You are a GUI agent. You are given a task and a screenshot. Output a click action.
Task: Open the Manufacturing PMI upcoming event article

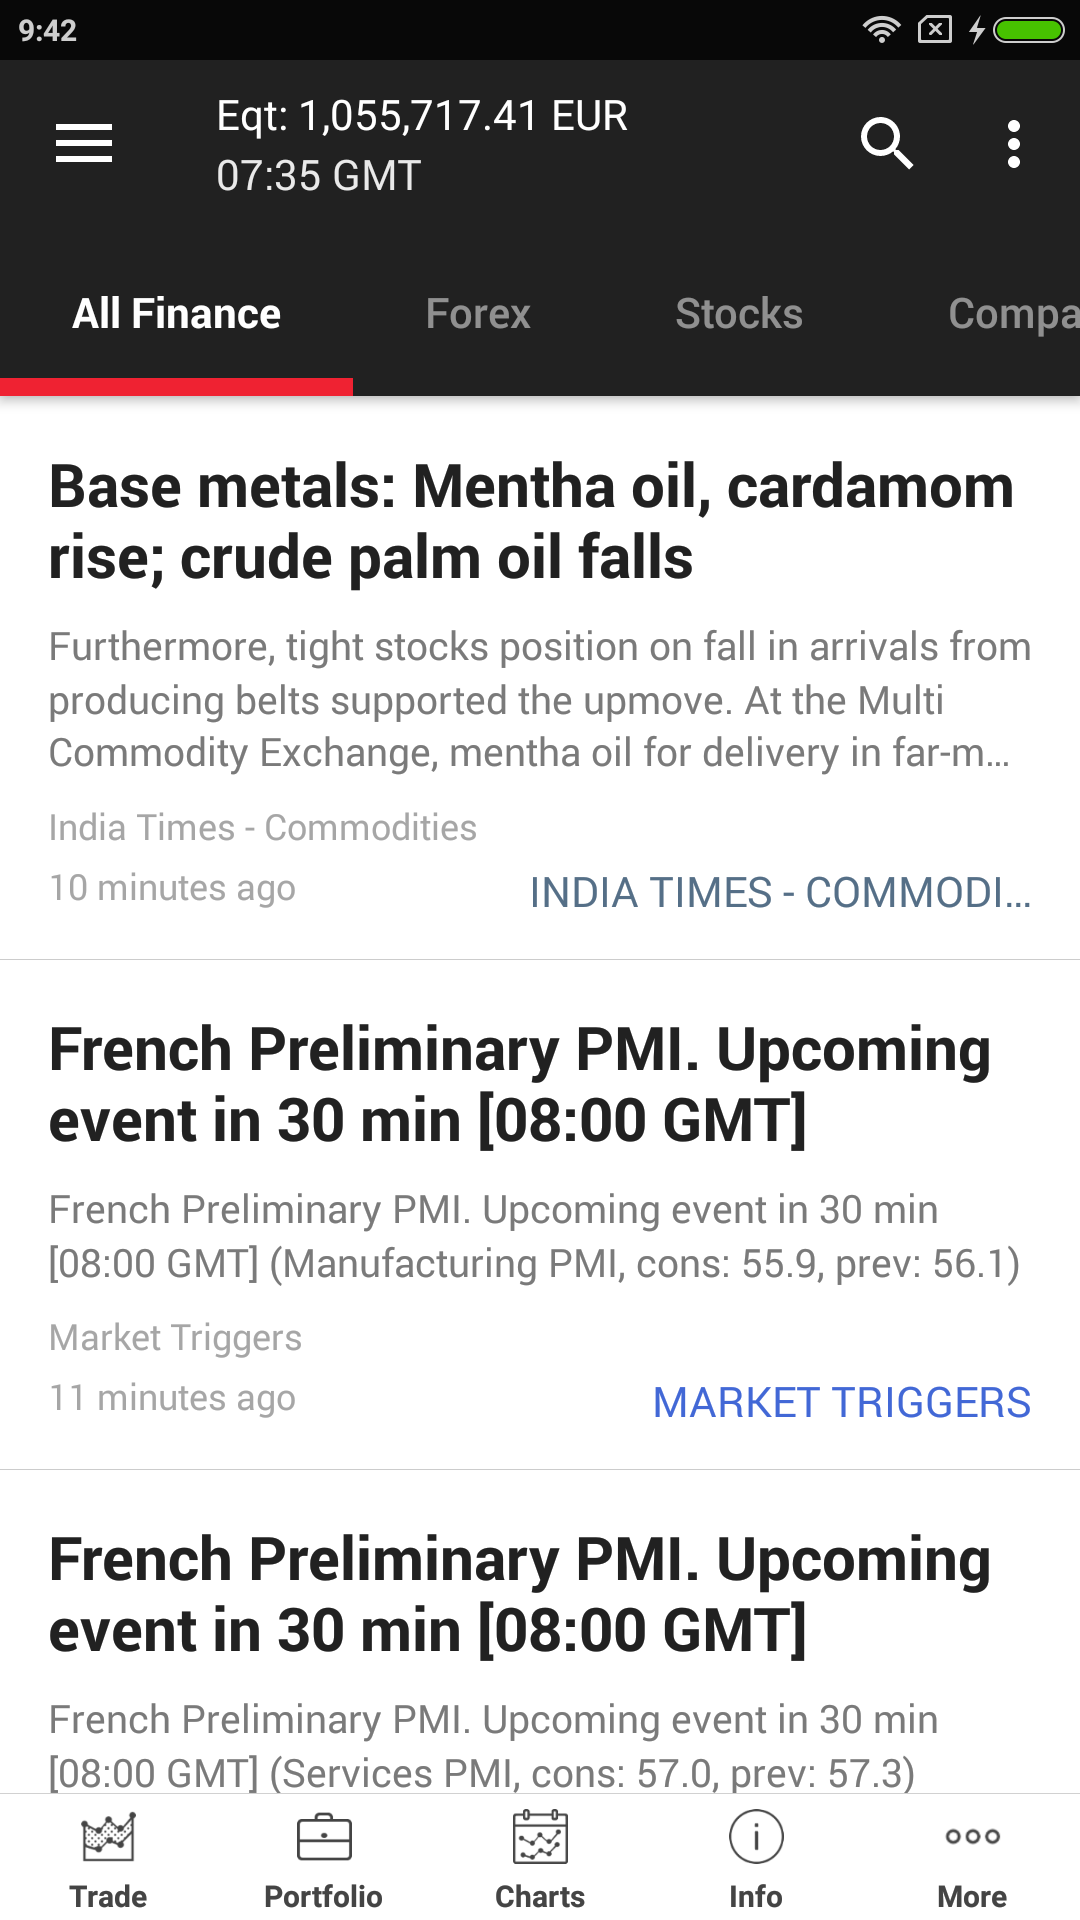coord(520,1085)
